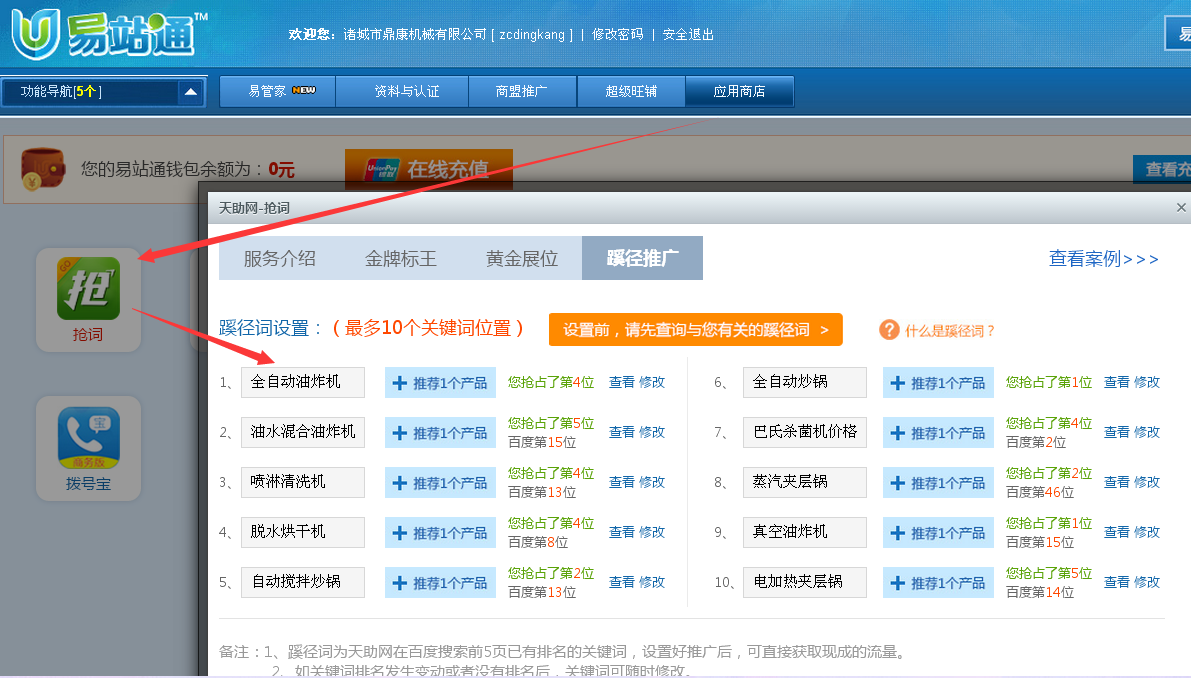Switch to the 金牌标王 tab

click(x=400, y=258)
